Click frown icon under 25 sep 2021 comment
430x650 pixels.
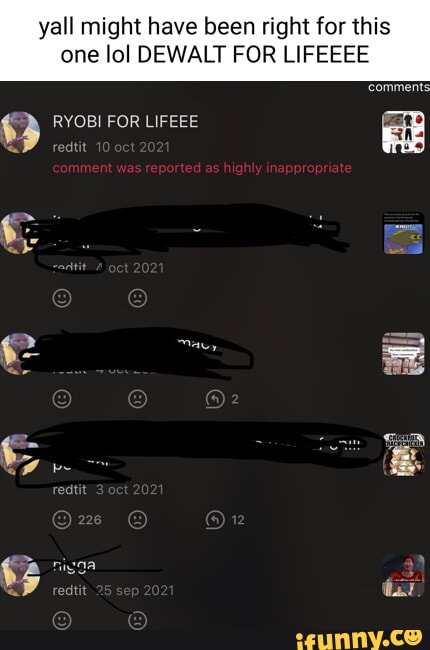pyautogui.click(x=137, y=621)
